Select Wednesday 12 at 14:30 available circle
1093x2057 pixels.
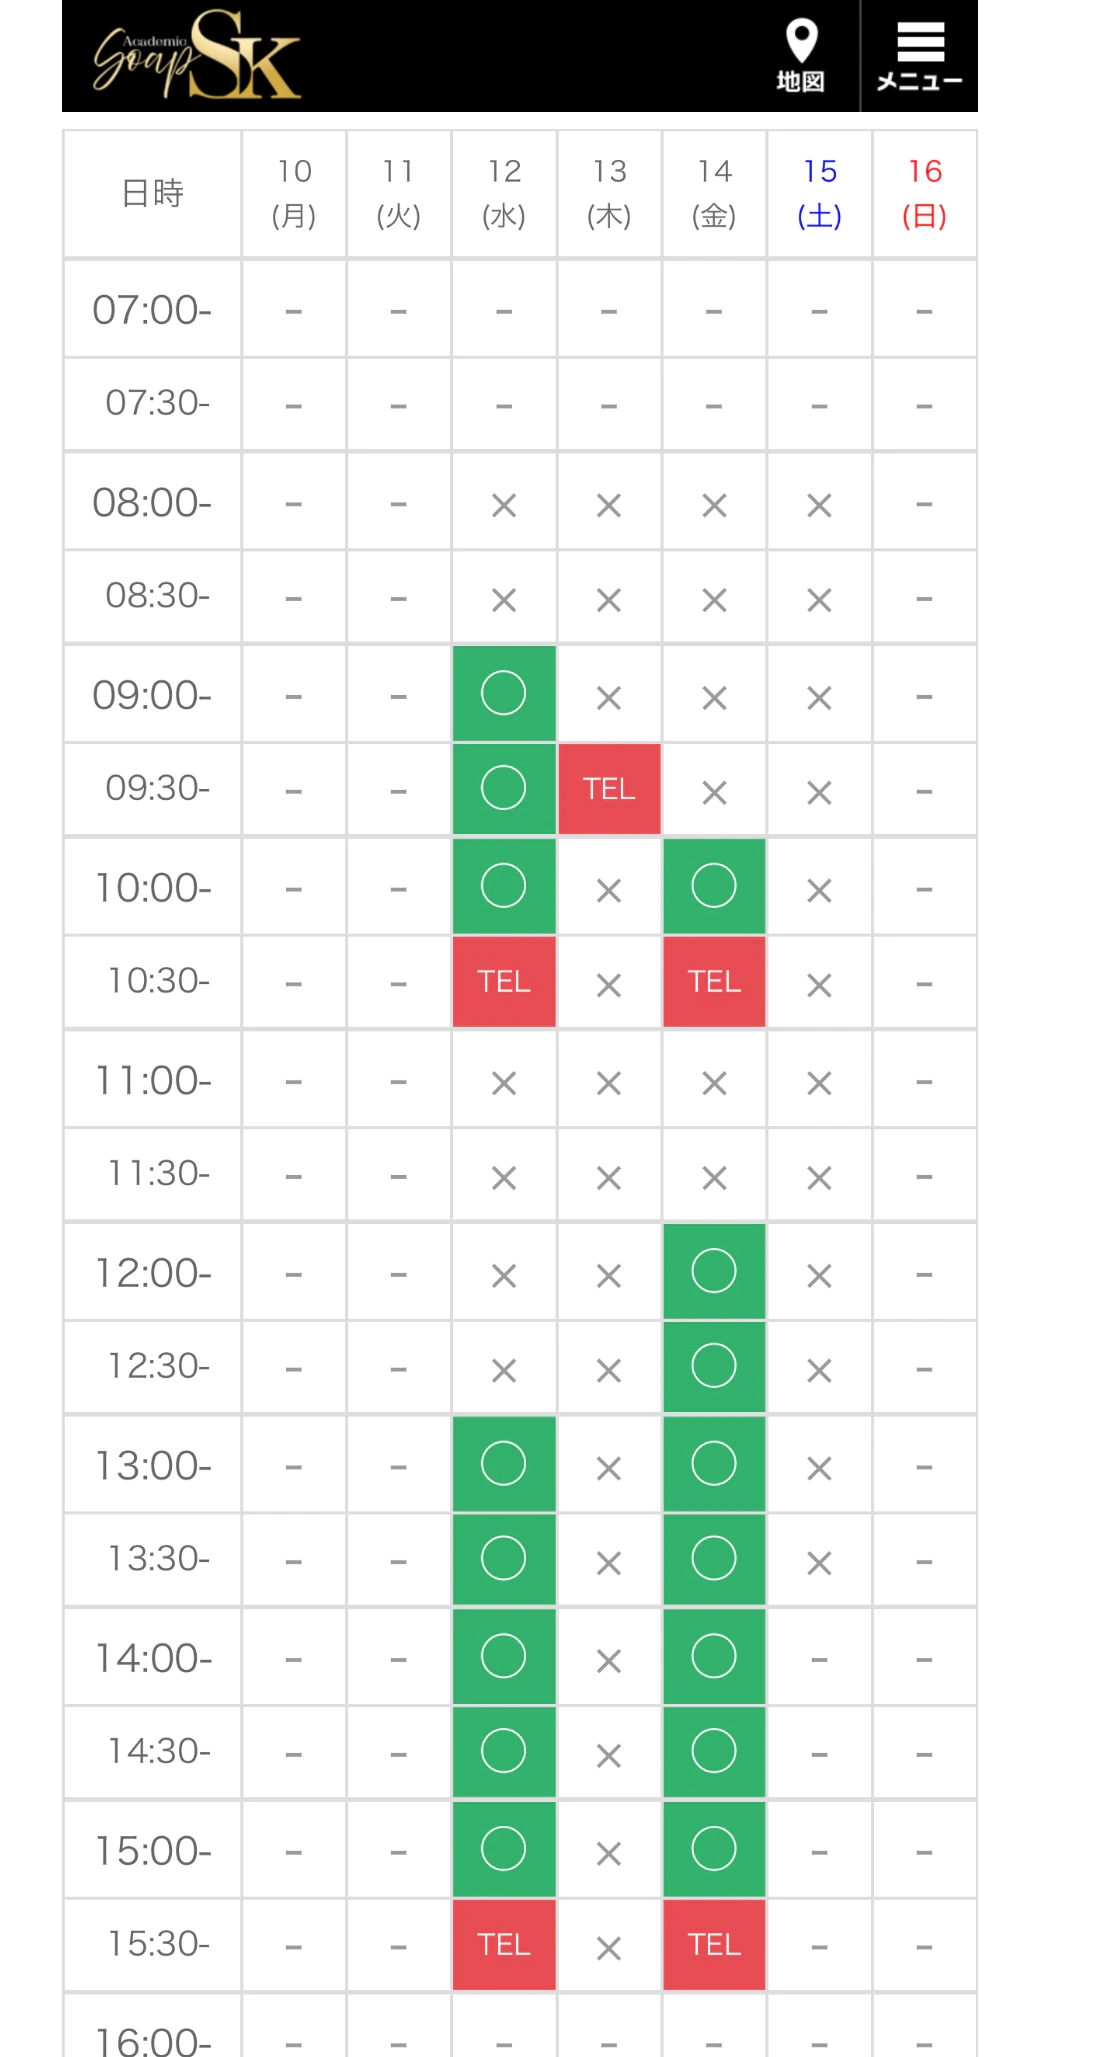(x=503, y=1751)
